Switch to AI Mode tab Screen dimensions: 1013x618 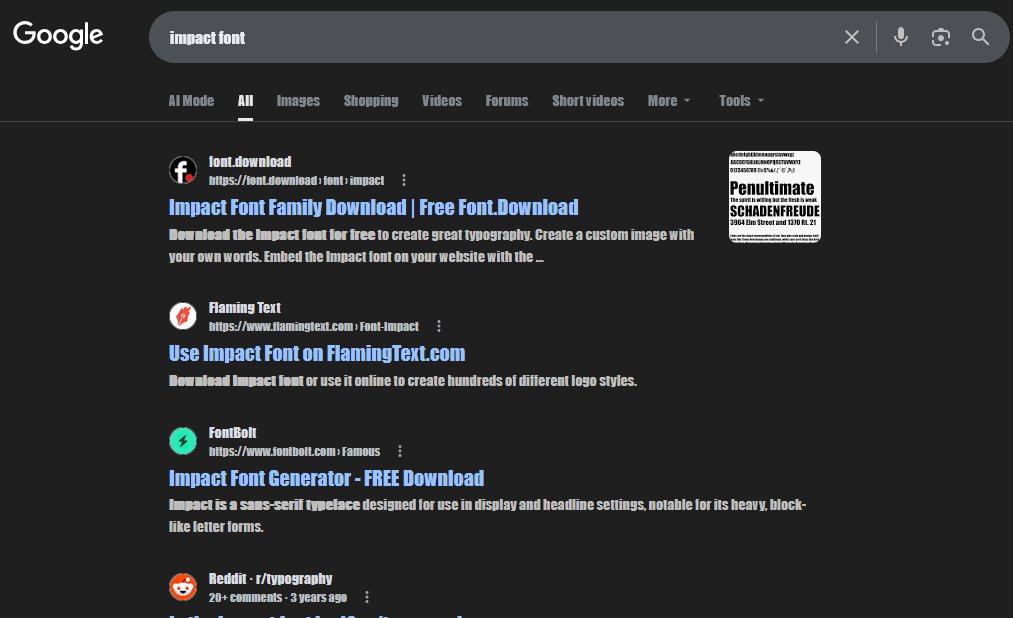click(x=191, y=101)
